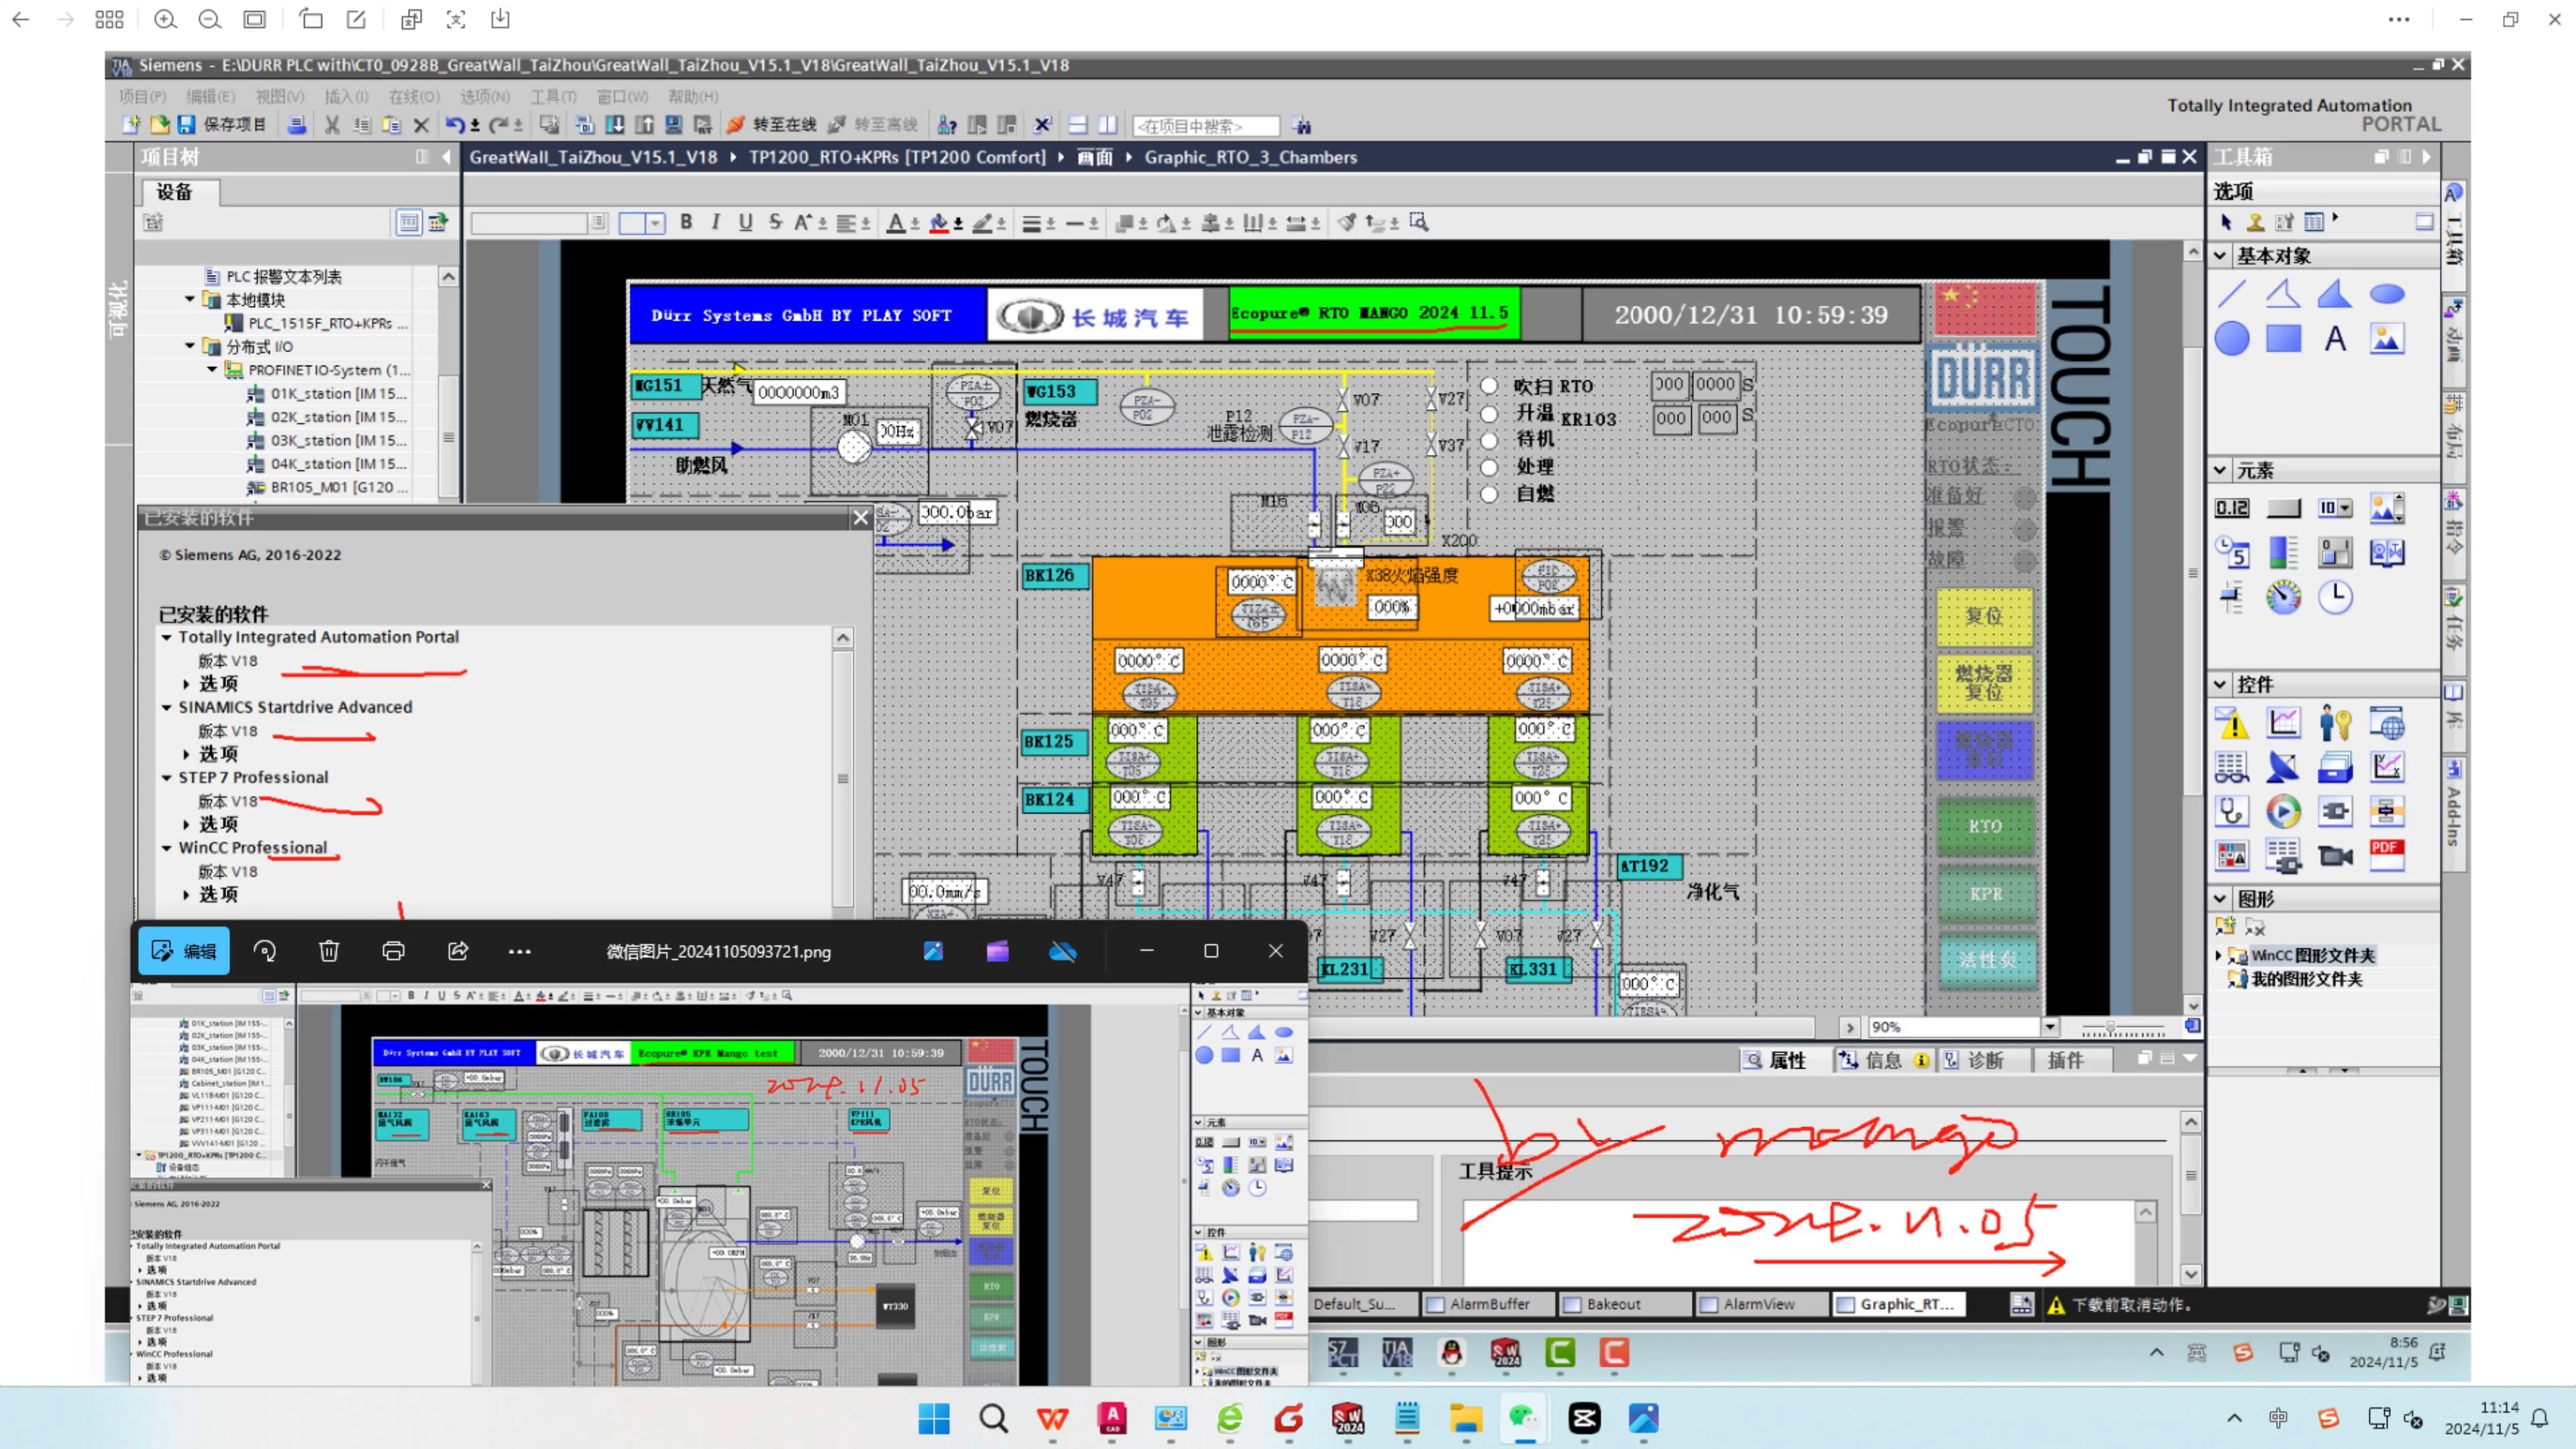Toggle Italic formatting

pyautogui.click(x=715, y=222)
